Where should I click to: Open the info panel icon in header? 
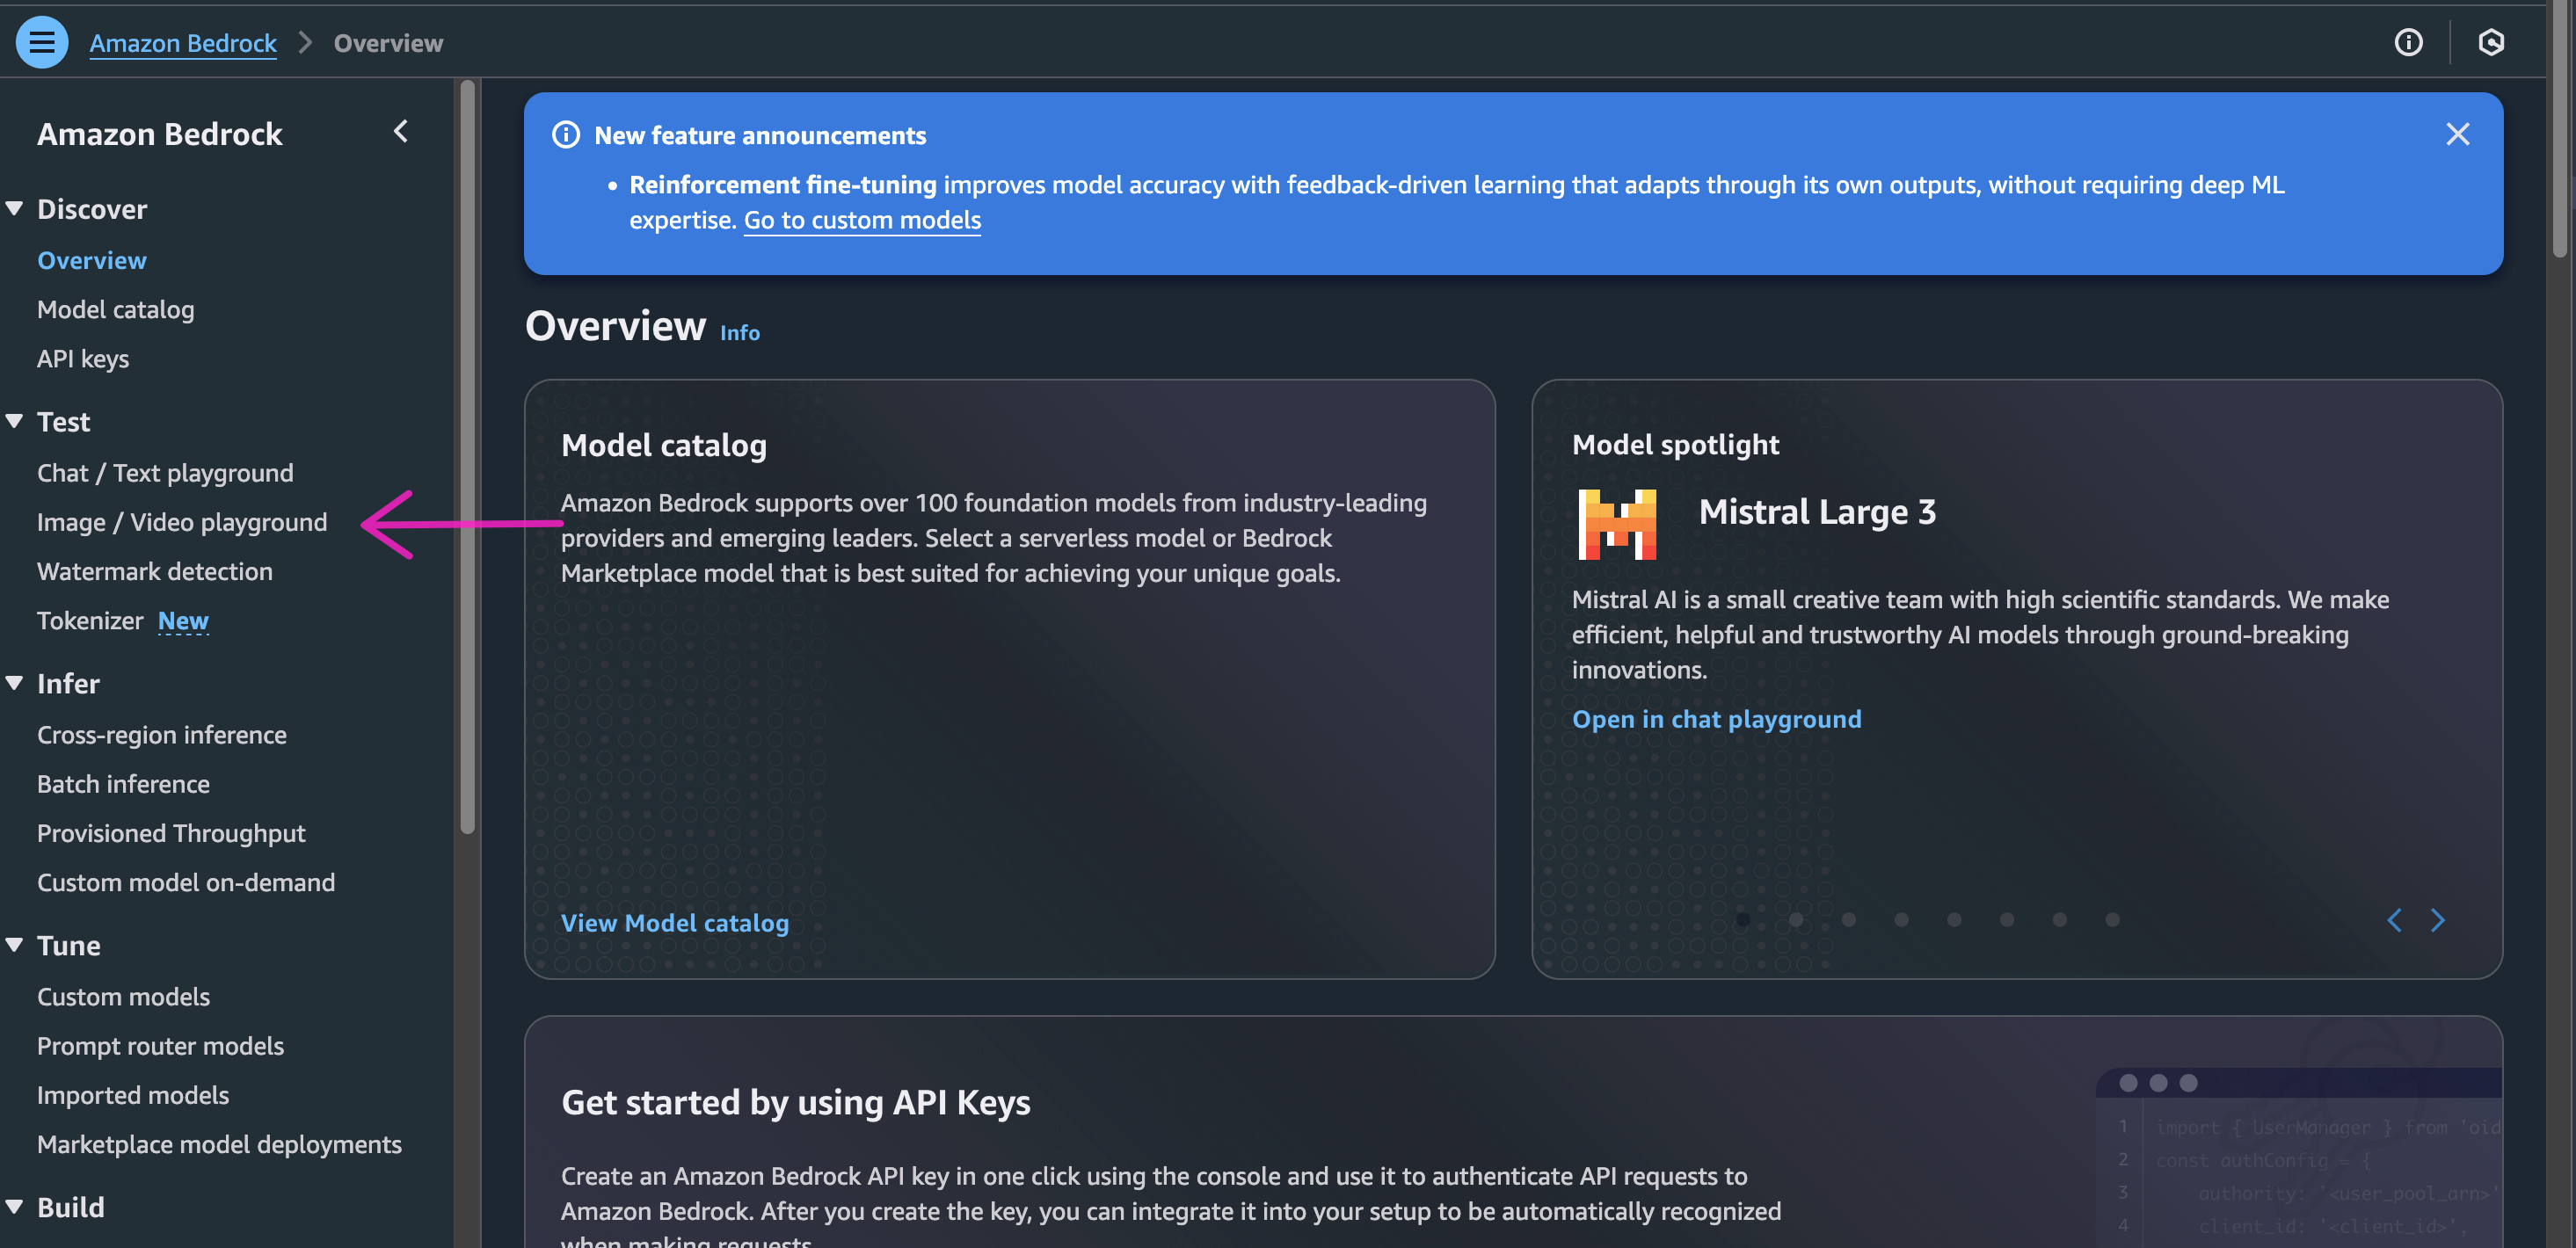[x=2408, y=42]
